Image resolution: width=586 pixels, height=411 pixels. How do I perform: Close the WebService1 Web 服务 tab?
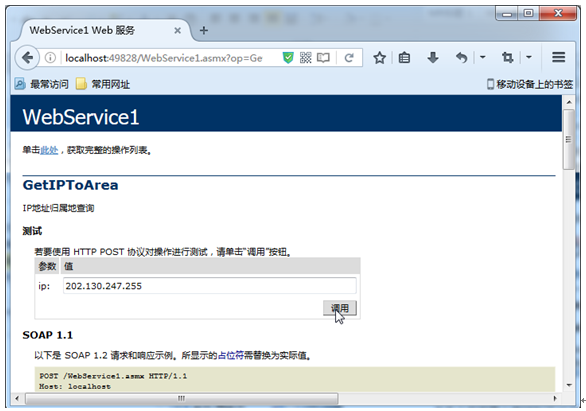pyautogui.click(x=178, y=31)
